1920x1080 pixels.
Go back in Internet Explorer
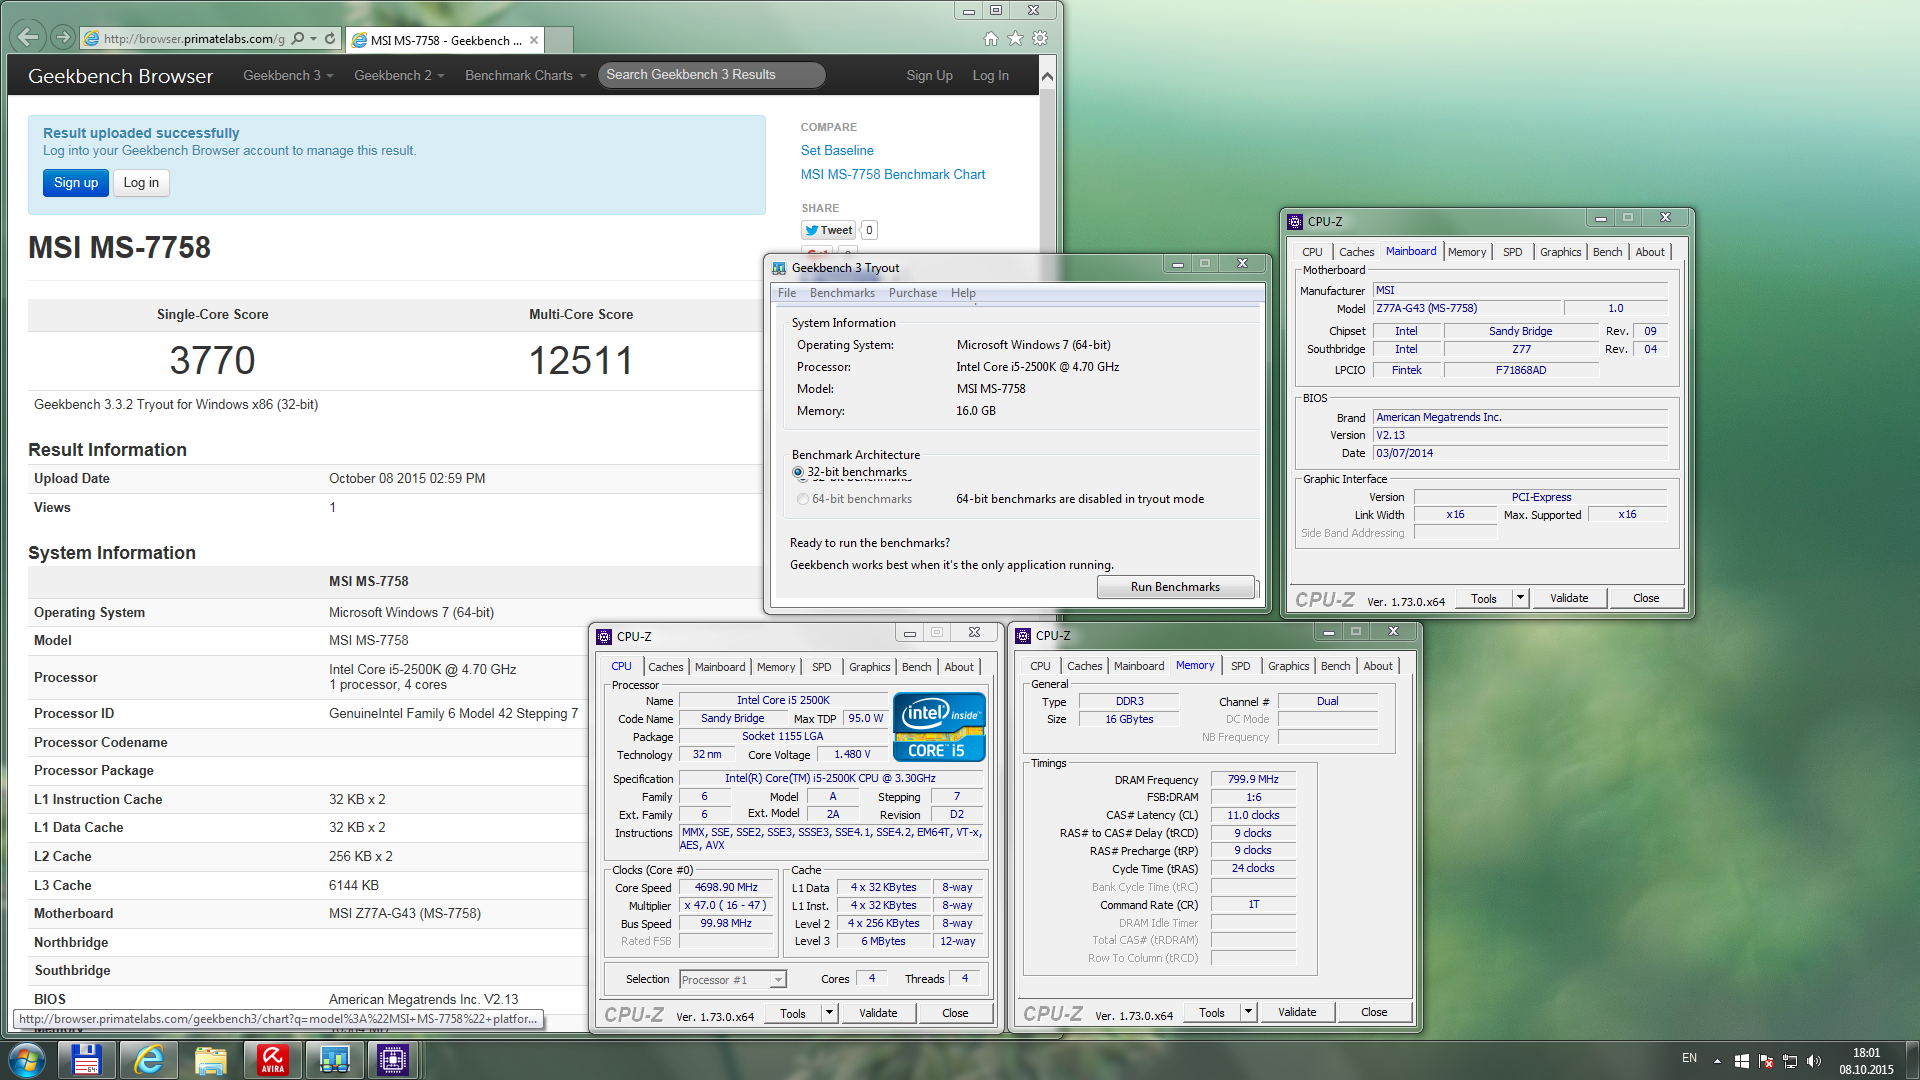pyautogui.click(x=28, y=38)
